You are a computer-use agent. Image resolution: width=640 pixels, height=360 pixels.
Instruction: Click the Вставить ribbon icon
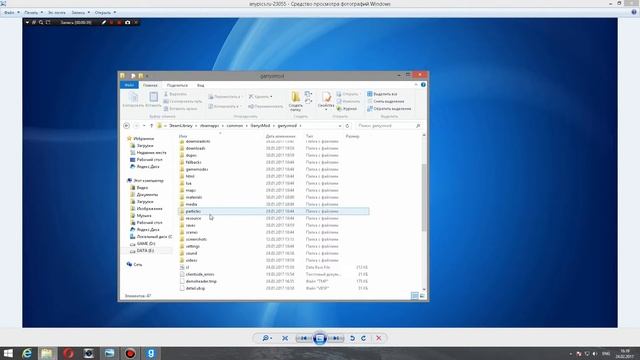tap(153, 100)
